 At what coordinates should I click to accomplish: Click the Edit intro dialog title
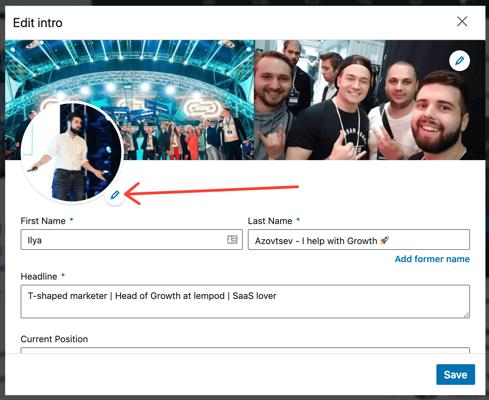coord(38,23)
